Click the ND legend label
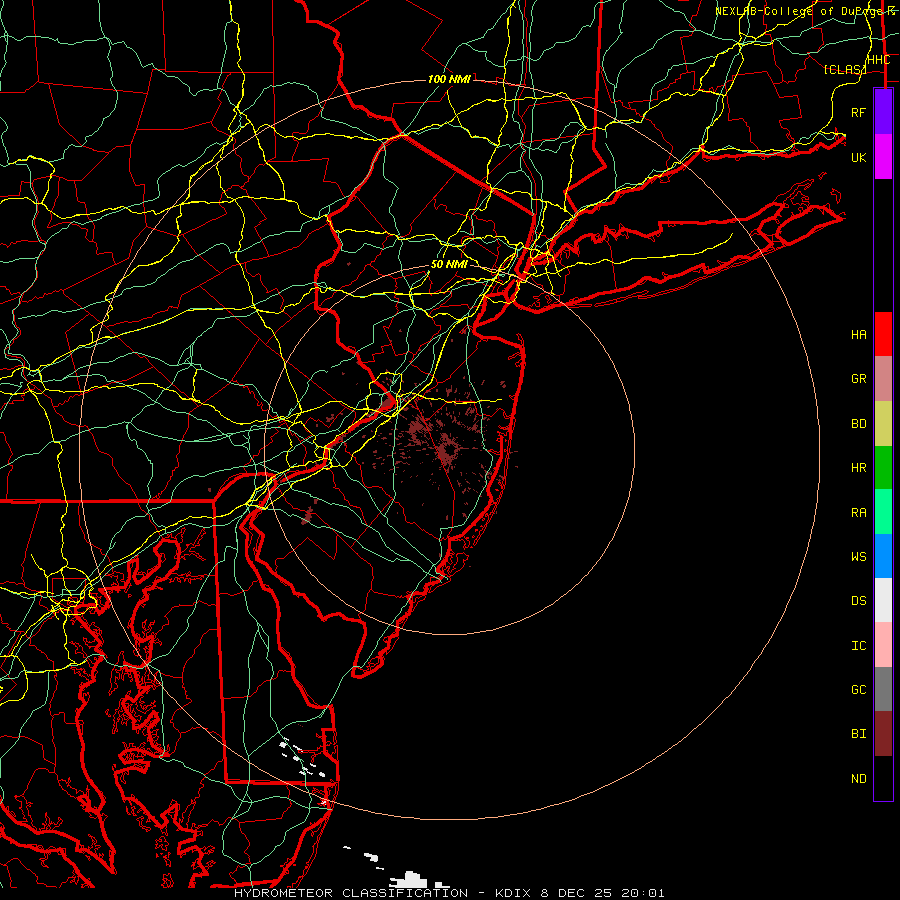Viewport: 900px width, 900px height. tap(858, 779)
